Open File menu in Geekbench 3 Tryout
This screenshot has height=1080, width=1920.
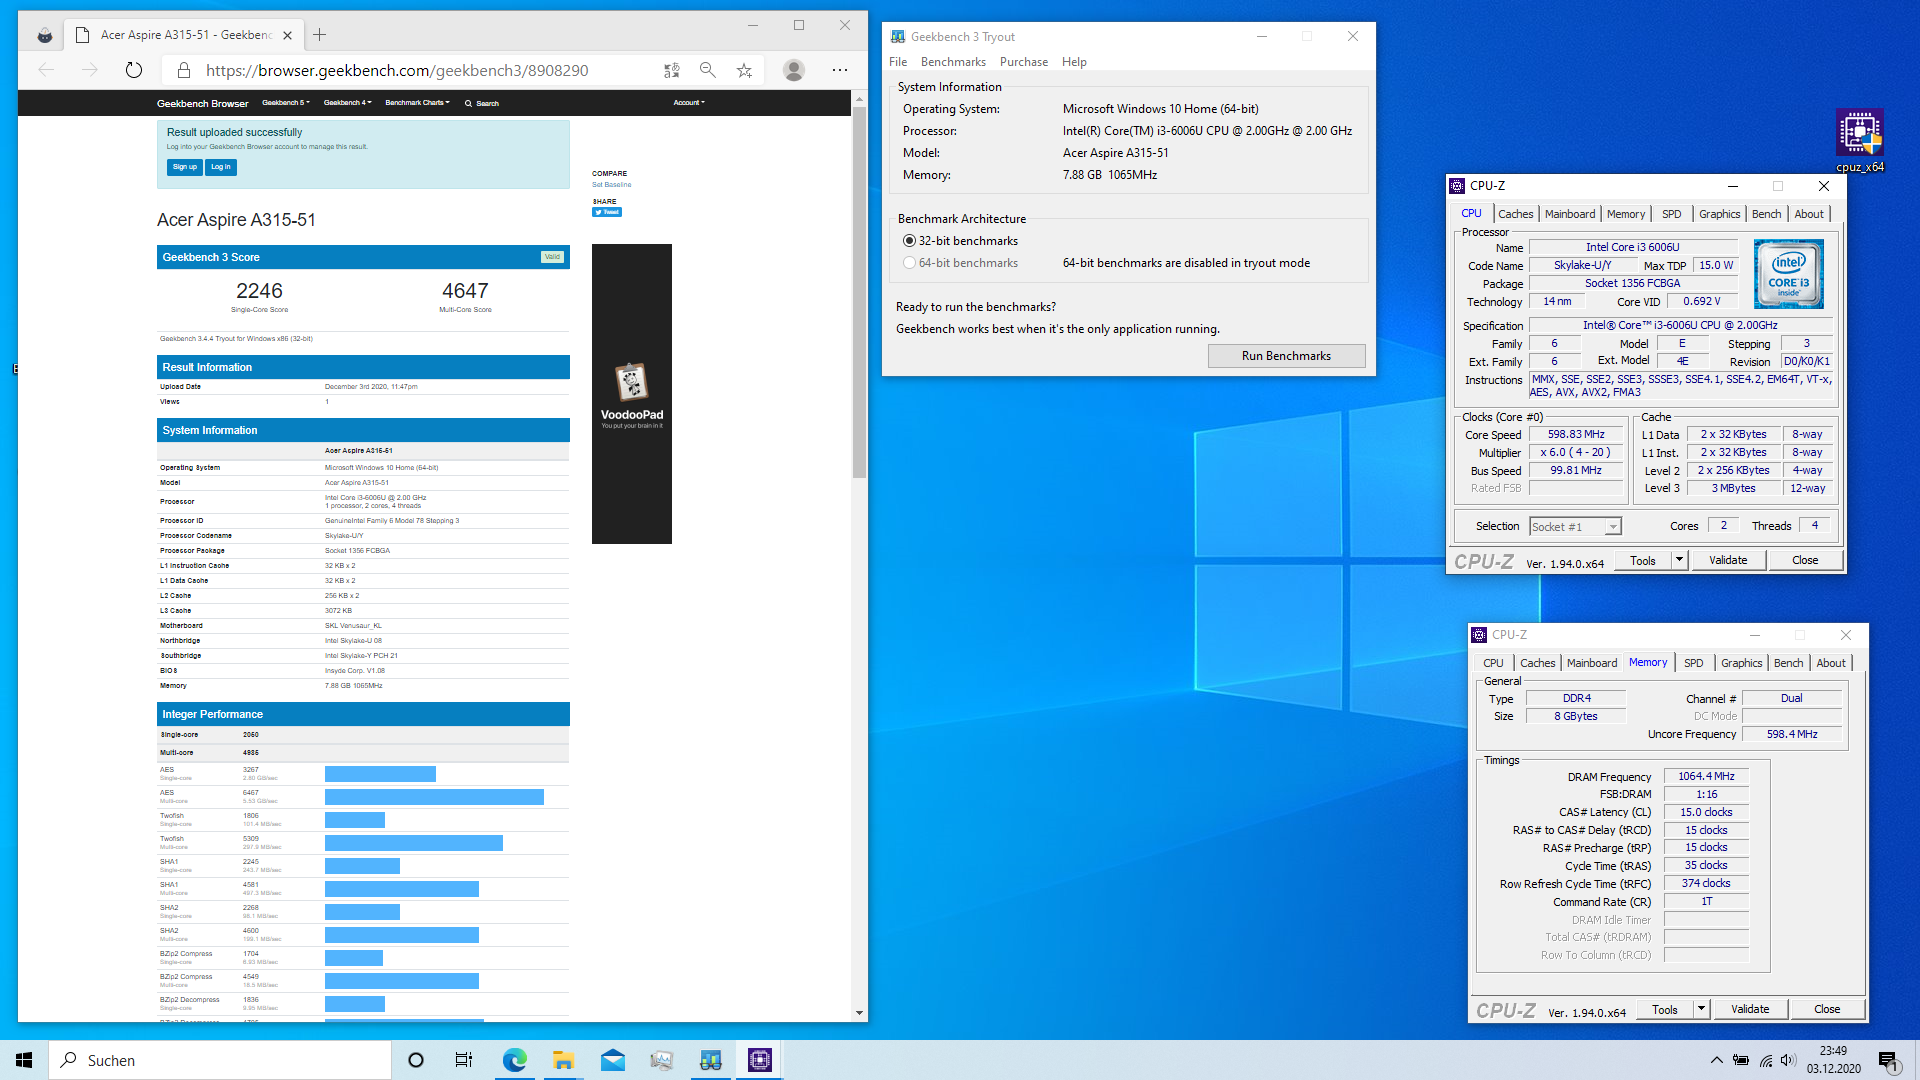click(x=898, y=62)
